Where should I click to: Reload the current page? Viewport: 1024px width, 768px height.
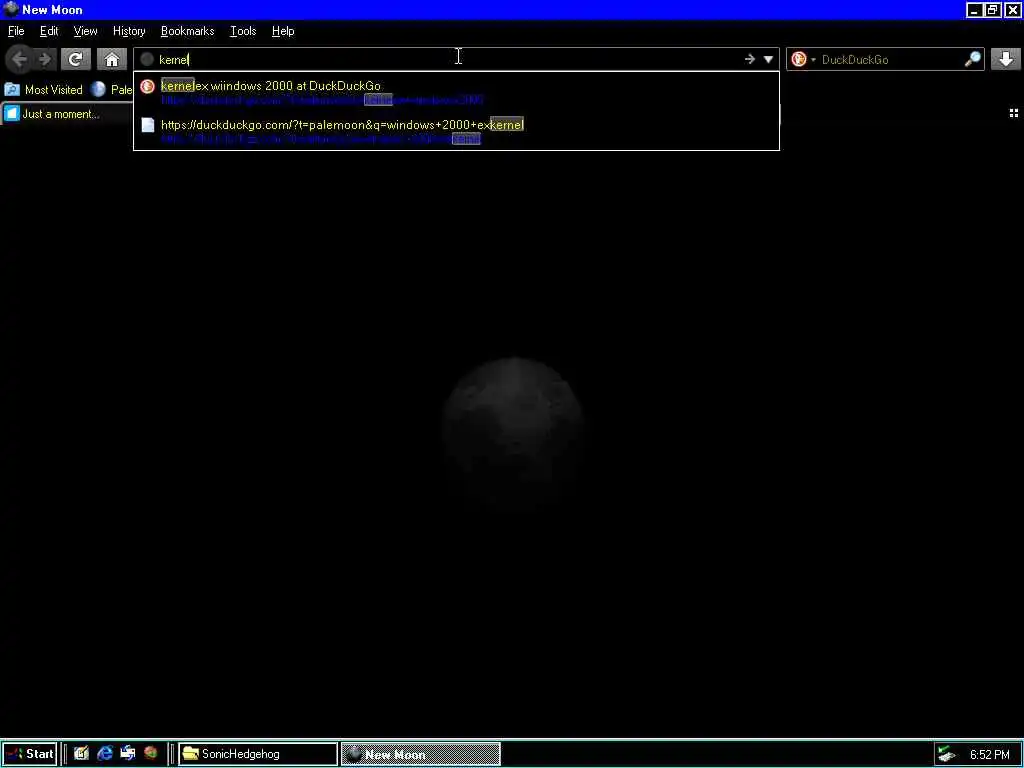[x=75, y=59]
